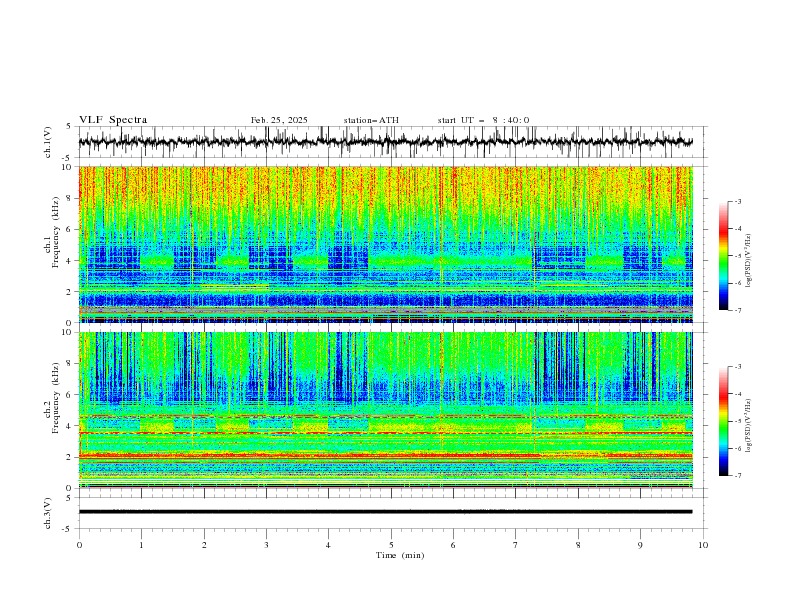Click the '2' kHz tick on ch.1 frequency axis

coord(70,292)
